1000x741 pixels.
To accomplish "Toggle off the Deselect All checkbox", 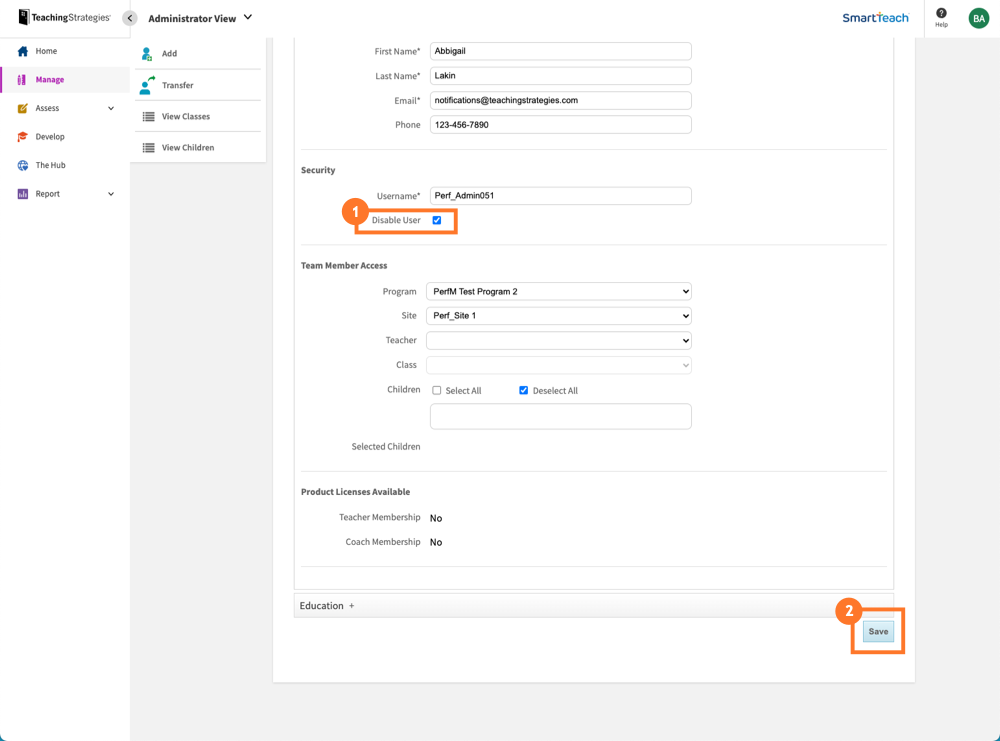I will [523, 390].
